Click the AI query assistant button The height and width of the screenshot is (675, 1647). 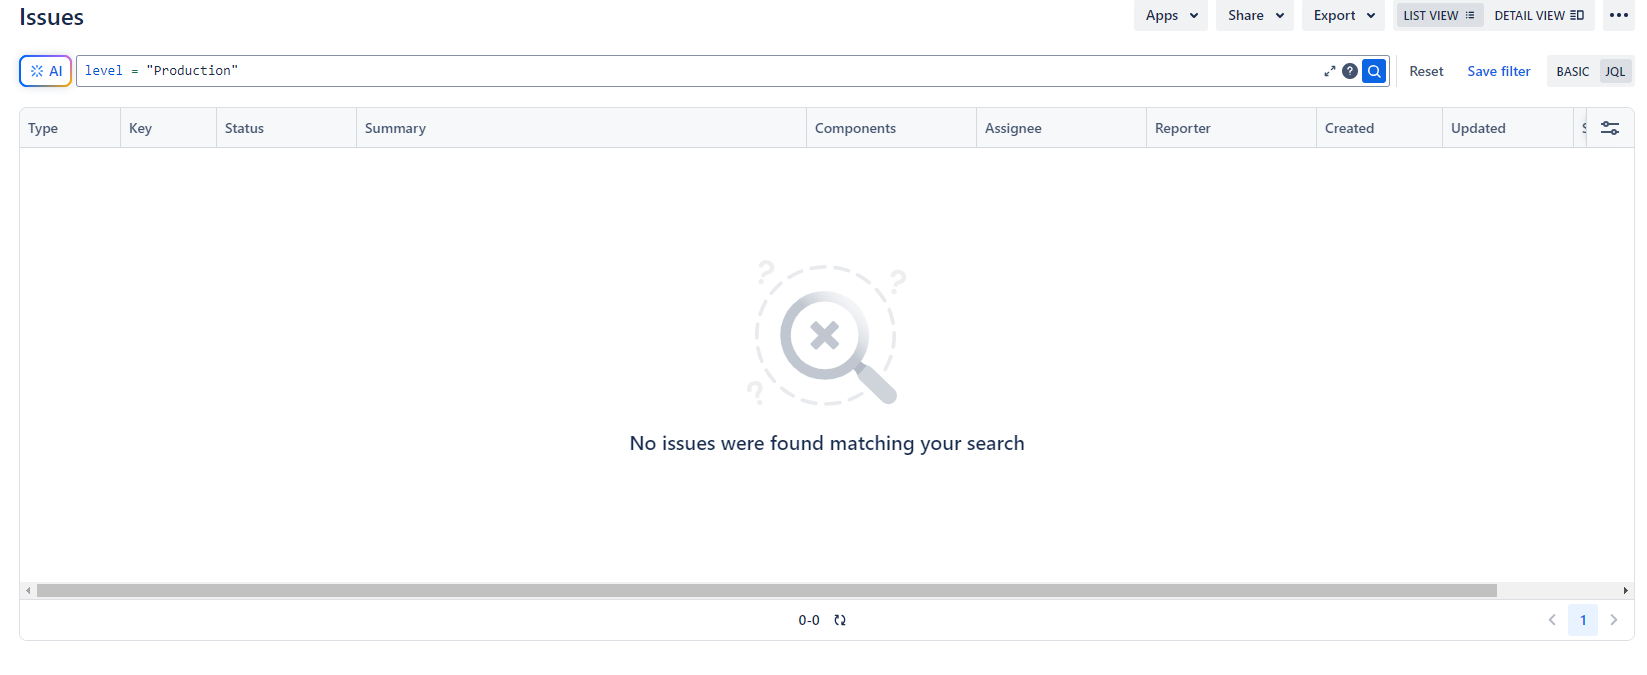pos(46,71)
